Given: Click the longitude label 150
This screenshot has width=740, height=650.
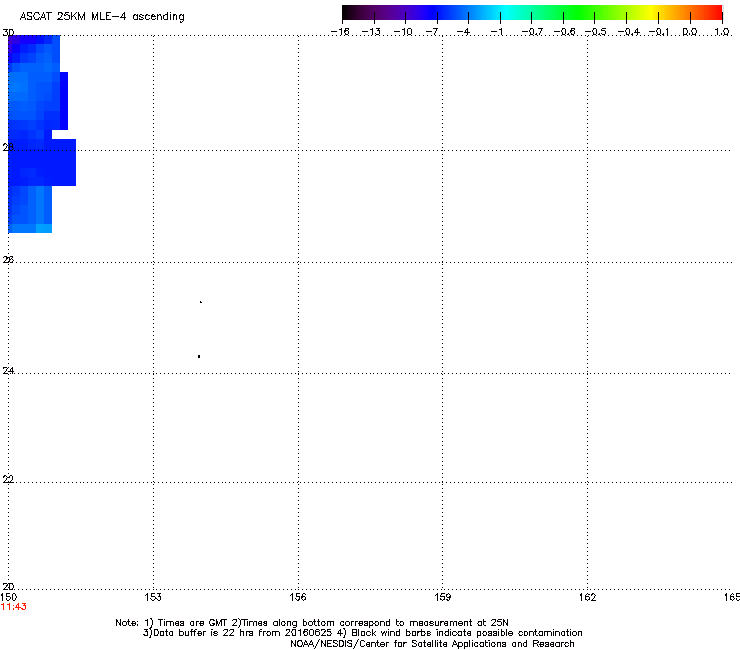Looking at the screenshot, I should 8,598.
